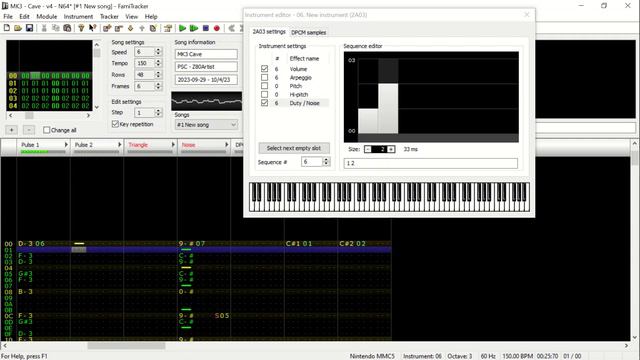Switch to the DPCM samples tab

(308, 32)
